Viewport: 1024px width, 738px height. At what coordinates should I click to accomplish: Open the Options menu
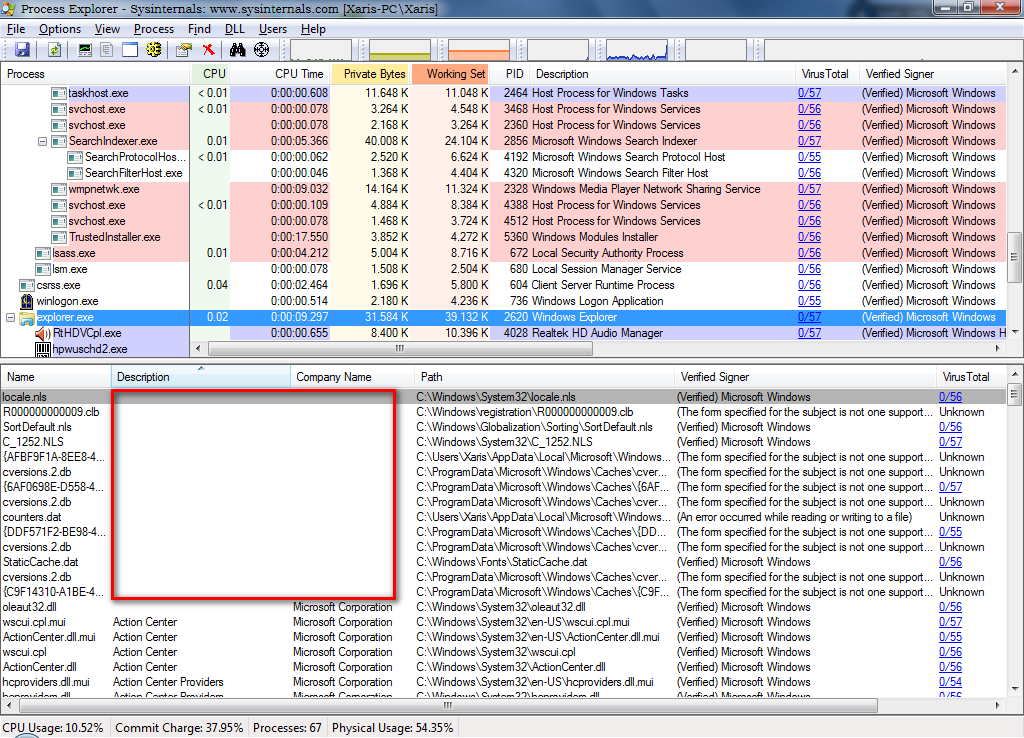(60, 29)
